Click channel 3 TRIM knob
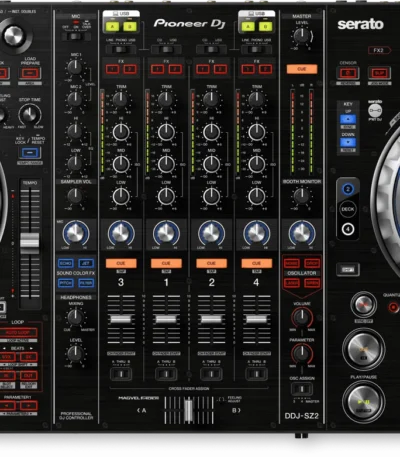400x457 pixels. 121,99
